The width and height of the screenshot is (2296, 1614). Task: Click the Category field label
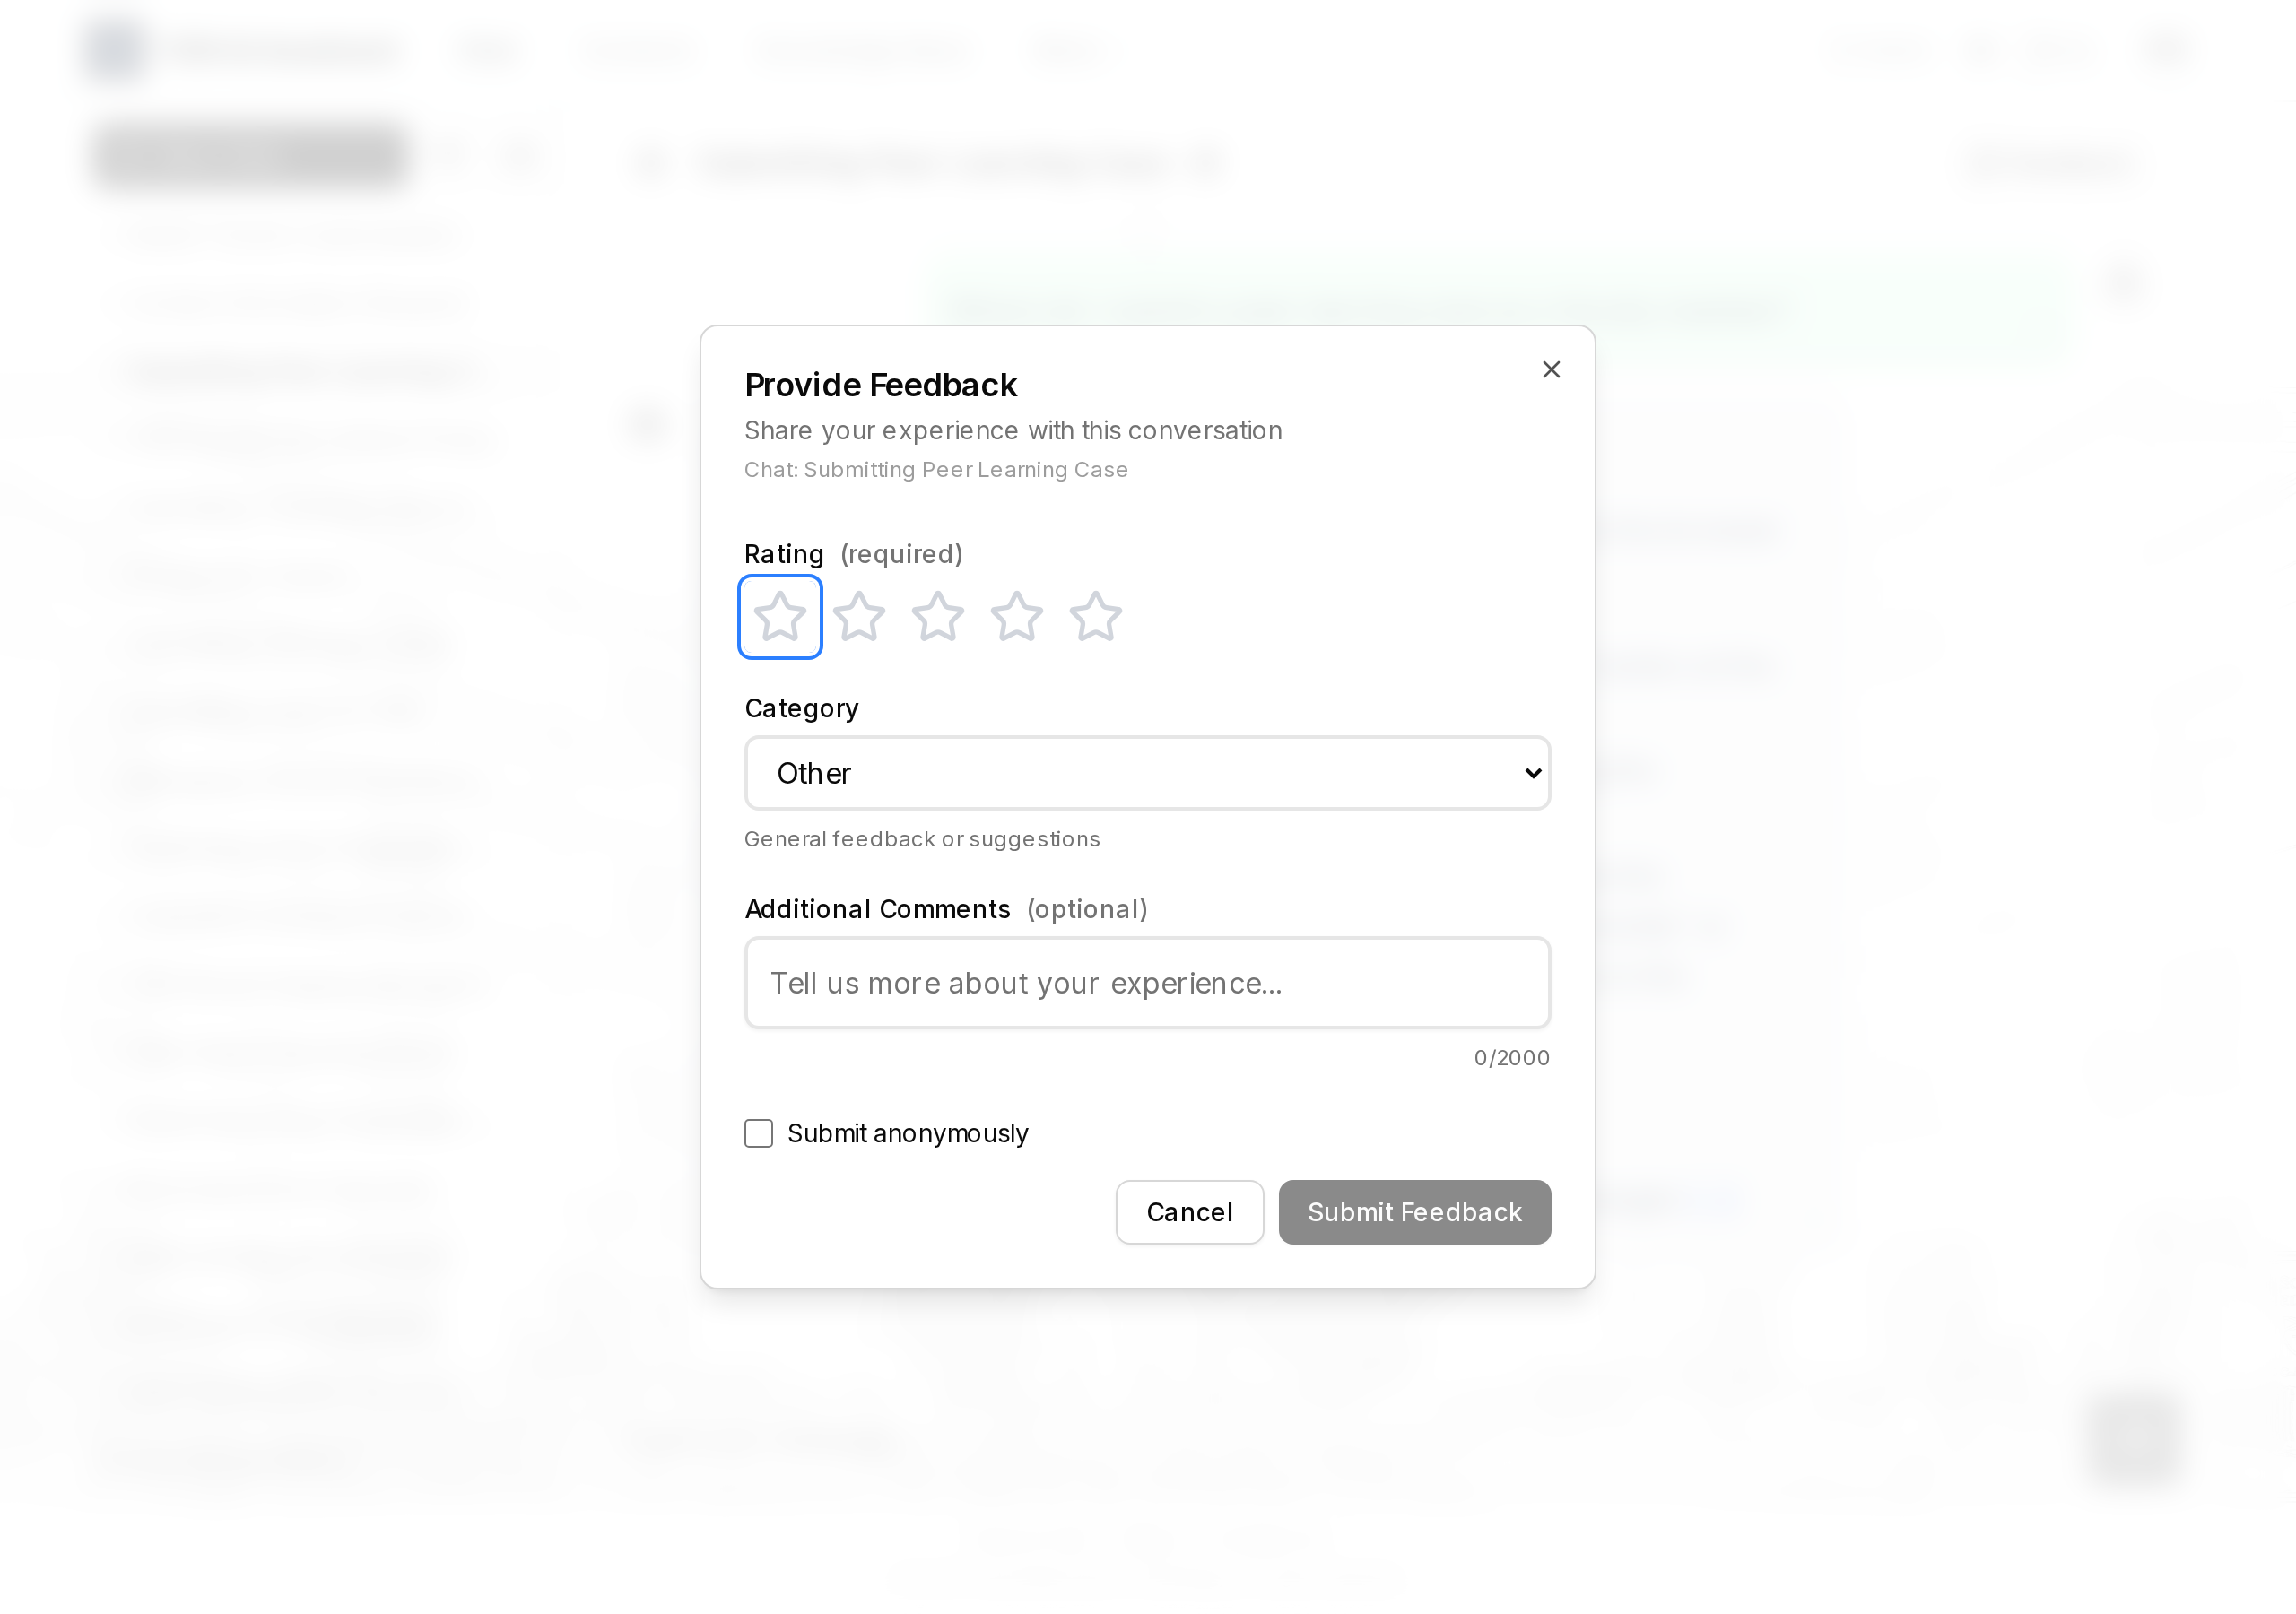click(x=801, y=708)
